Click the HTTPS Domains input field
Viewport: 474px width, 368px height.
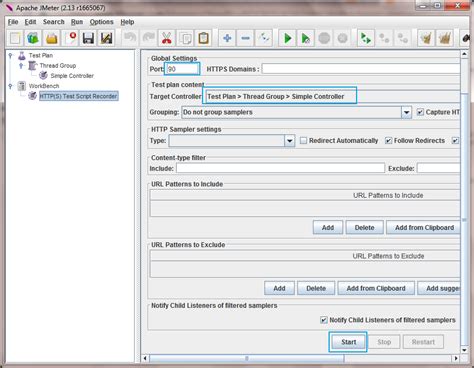361,69
